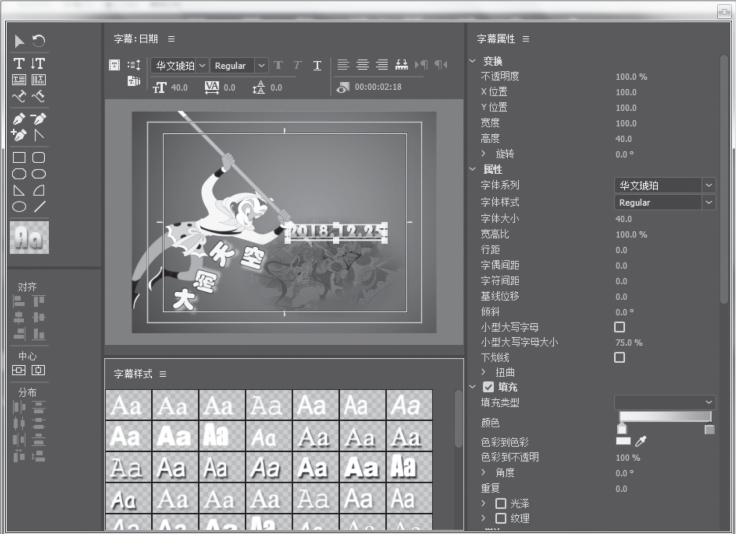Enable the 小型大写字母 checkbox
Viewport: 736px width, 534px height.
tap(620, 327)
